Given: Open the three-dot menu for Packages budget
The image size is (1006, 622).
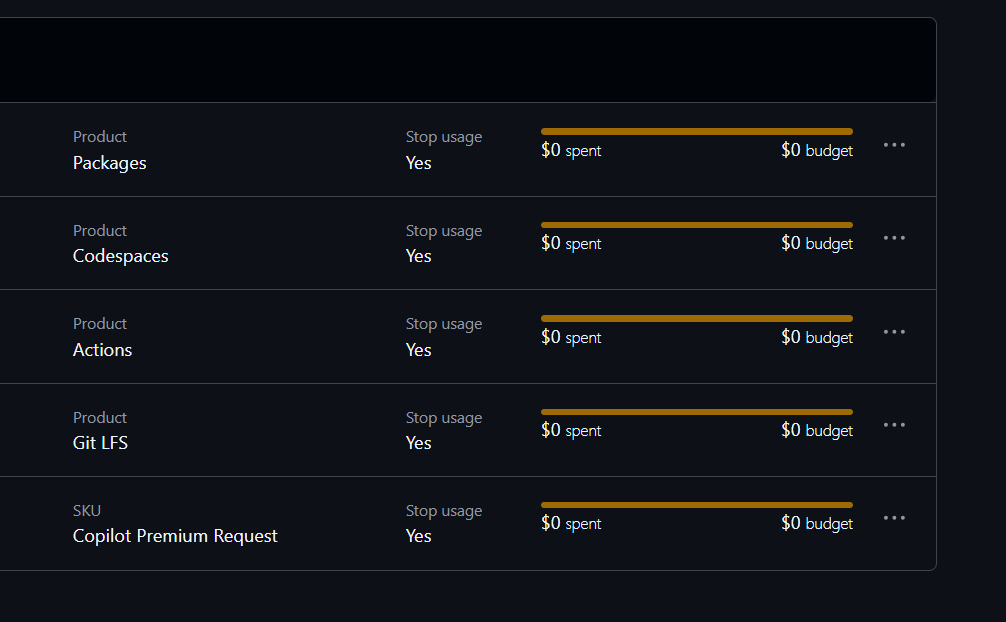Looking at the screenshot, I should point(894,145).
